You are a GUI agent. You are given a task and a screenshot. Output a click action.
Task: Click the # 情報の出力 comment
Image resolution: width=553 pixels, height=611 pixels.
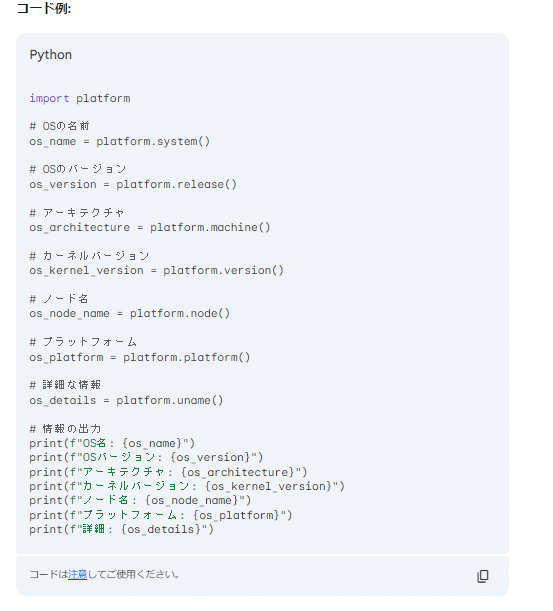pos(65,429)
